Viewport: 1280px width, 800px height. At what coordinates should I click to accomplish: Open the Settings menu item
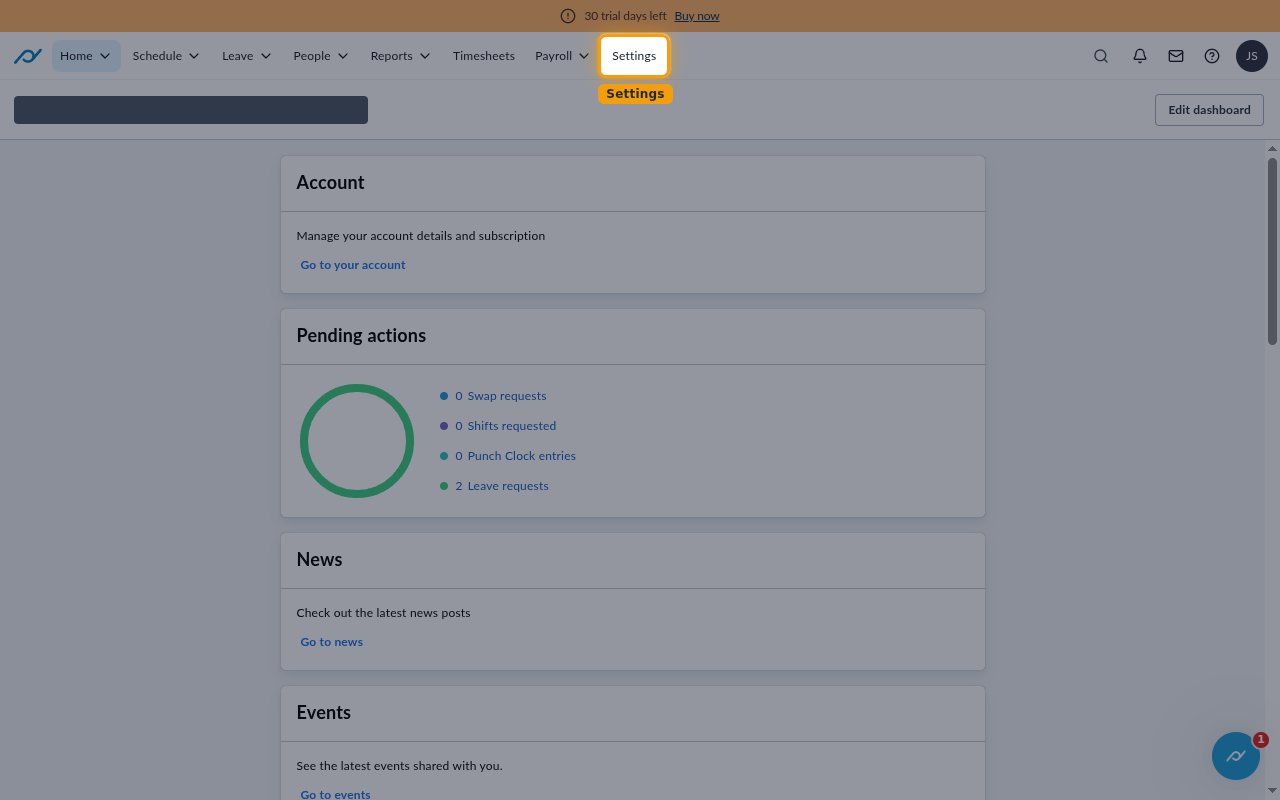click(x=634, y=56)
